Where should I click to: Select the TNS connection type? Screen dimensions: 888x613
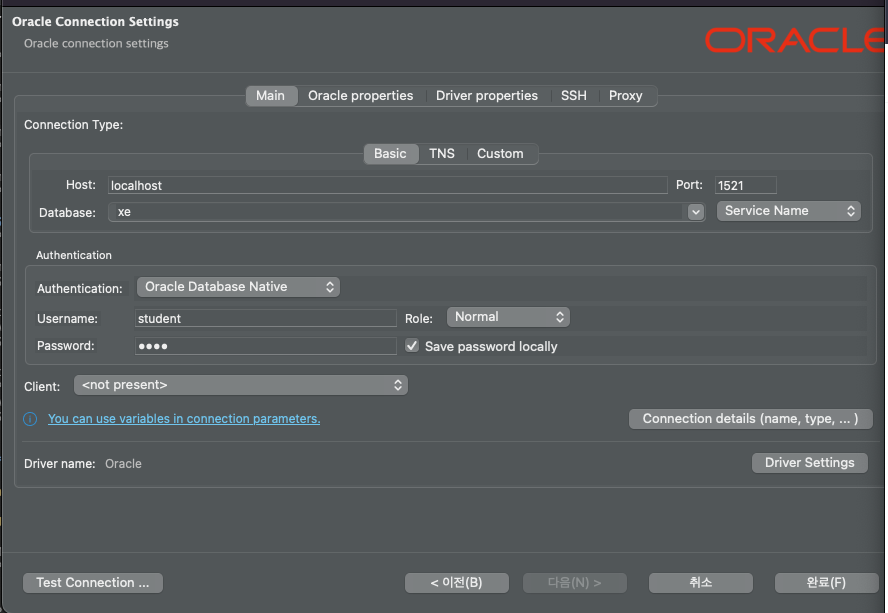coord(442,154)
